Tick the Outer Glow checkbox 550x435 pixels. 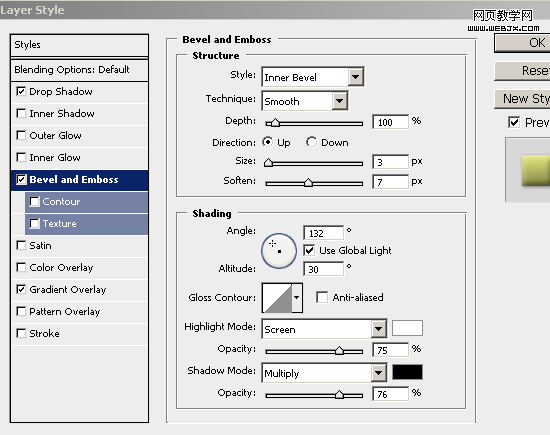(21, 135)
